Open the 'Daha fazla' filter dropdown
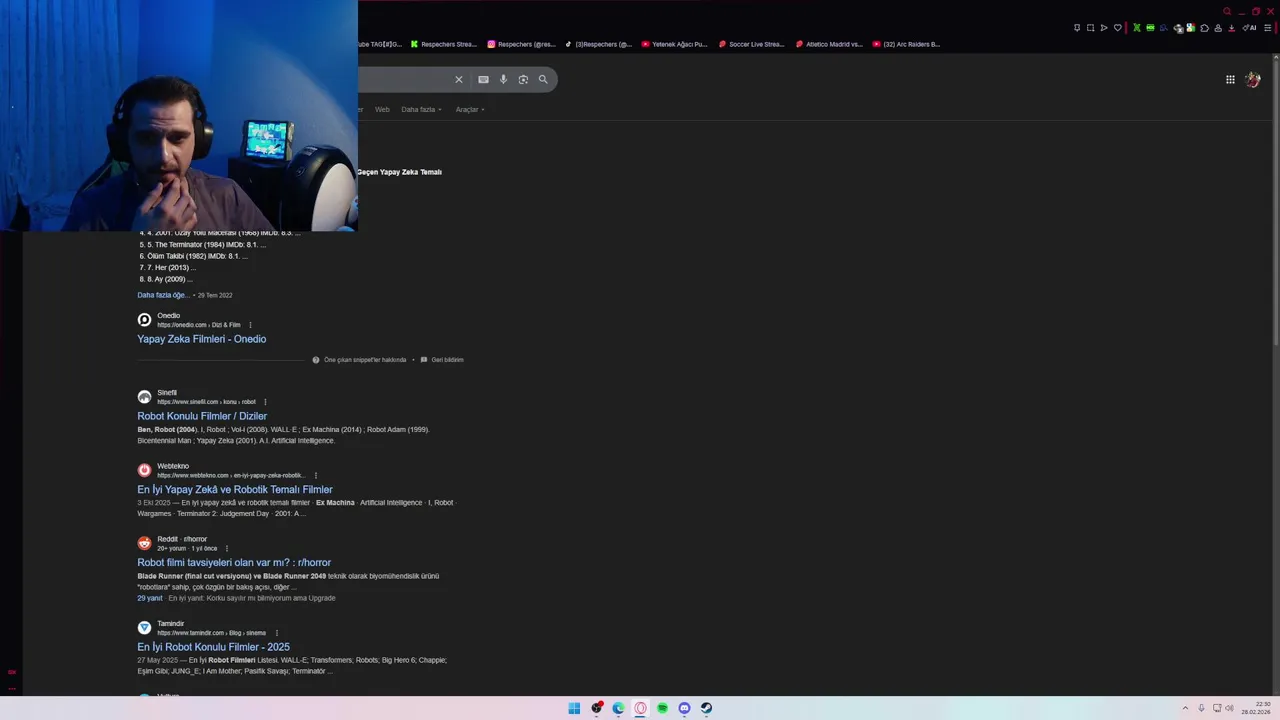Screen dimensions: 1280x720 pos(421,109)
